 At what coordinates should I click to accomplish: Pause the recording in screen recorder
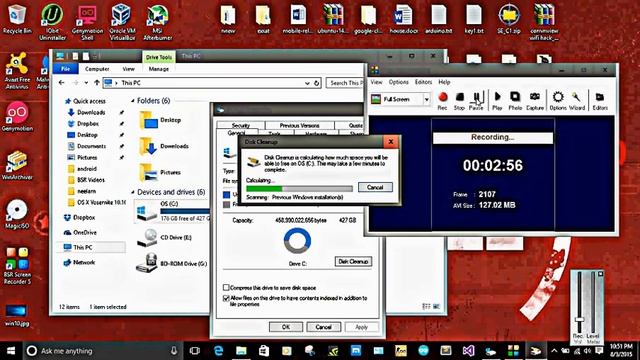pos(476,100)
